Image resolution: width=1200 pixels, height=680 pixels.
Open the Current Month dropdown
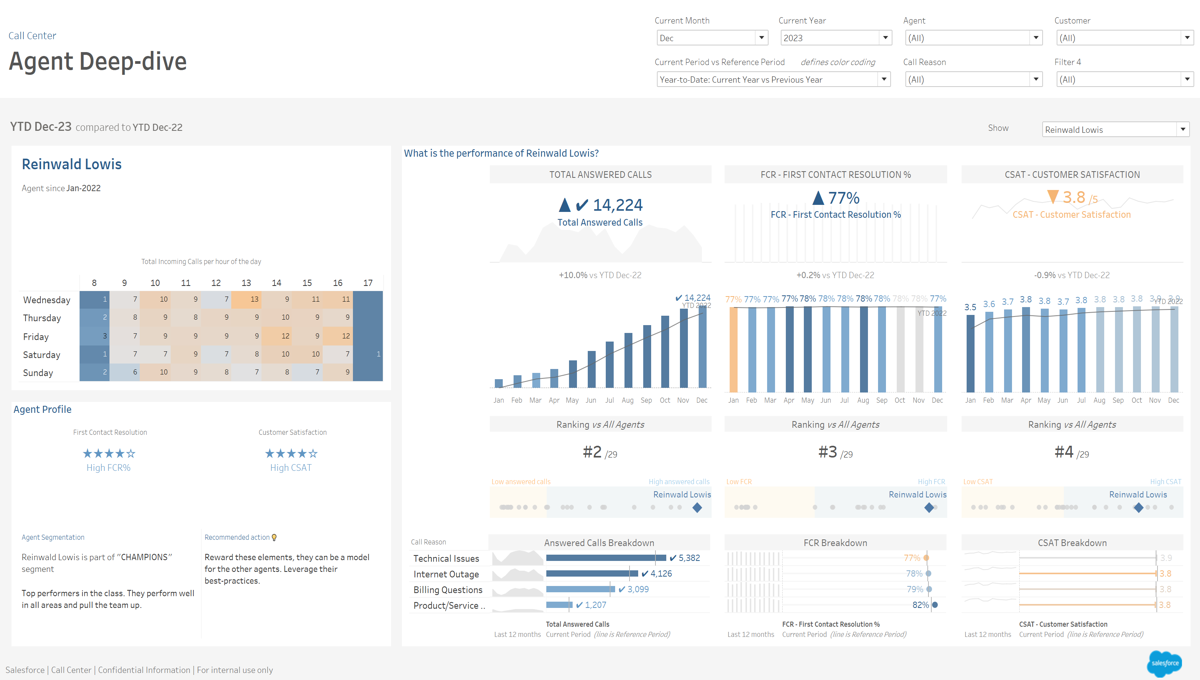click(x=711, y=38)
